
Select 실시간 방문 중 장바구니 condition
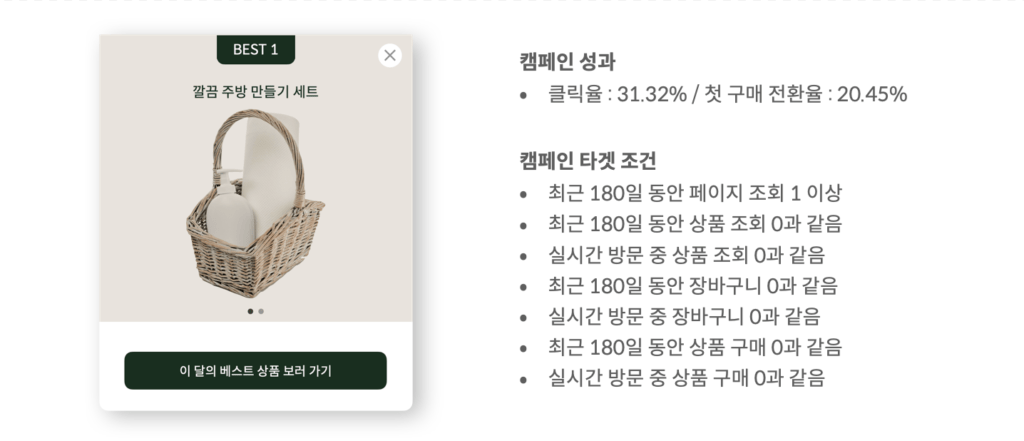coord(684,316)
